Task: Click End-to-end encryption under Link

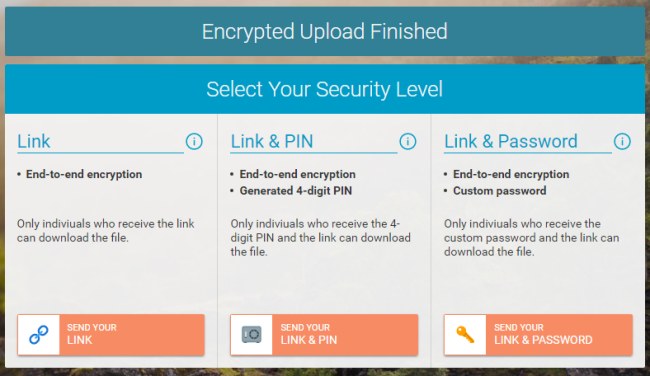Action: click(x=84, y=174)
